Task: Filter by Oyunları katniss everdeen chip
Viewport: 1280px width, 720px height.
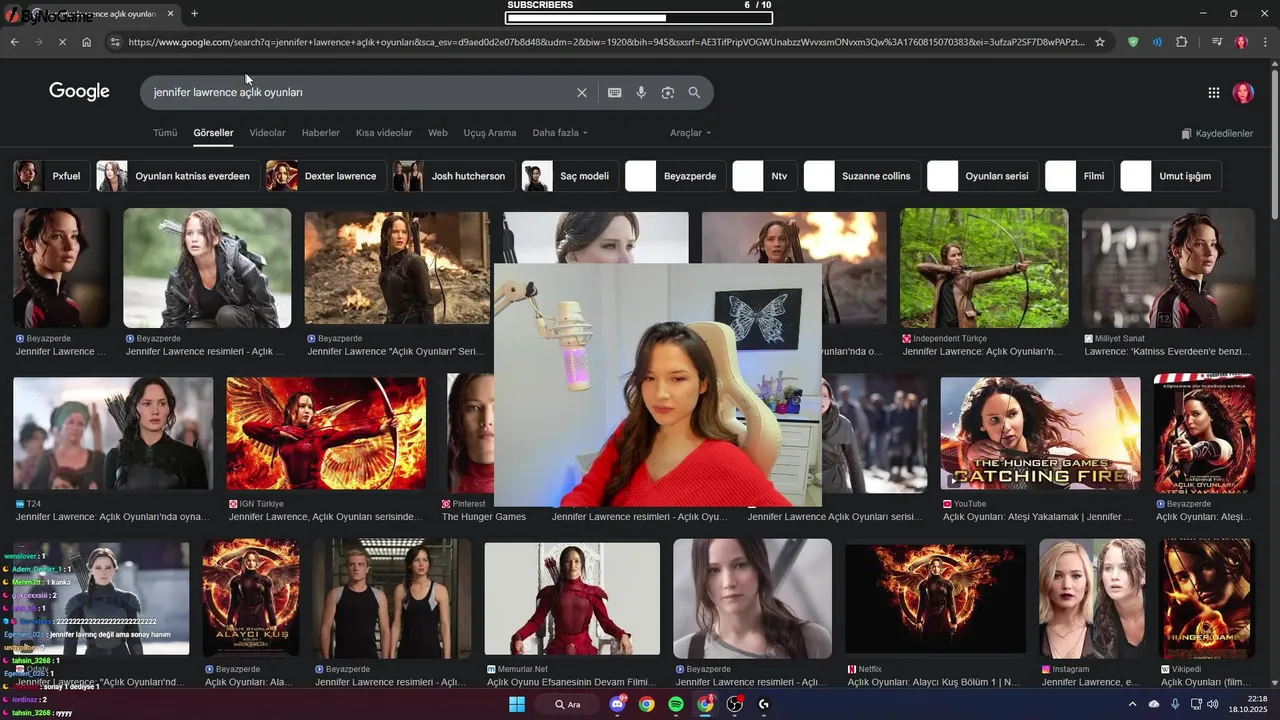Action: point(178,176)
